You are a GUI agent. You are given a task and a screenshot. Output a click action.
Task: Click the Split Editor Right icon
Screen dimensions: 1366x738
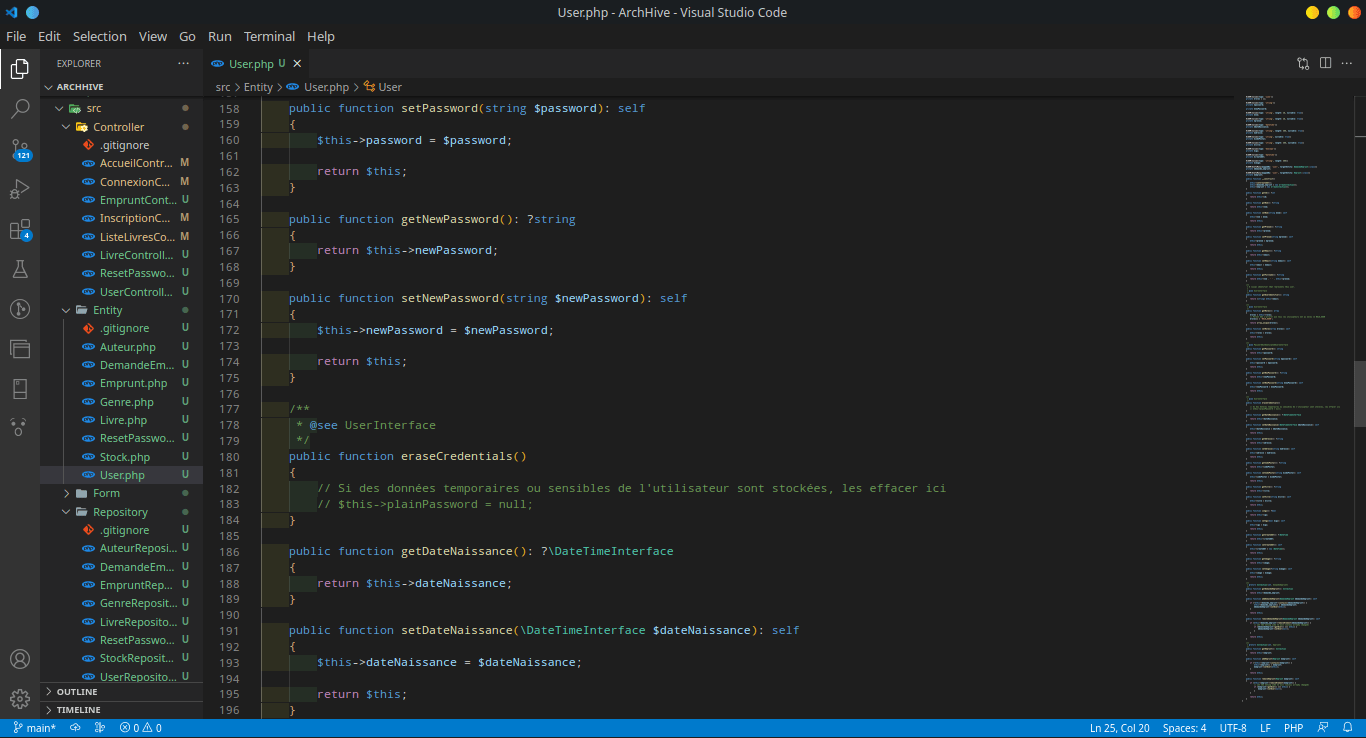tap(1325, 63)
